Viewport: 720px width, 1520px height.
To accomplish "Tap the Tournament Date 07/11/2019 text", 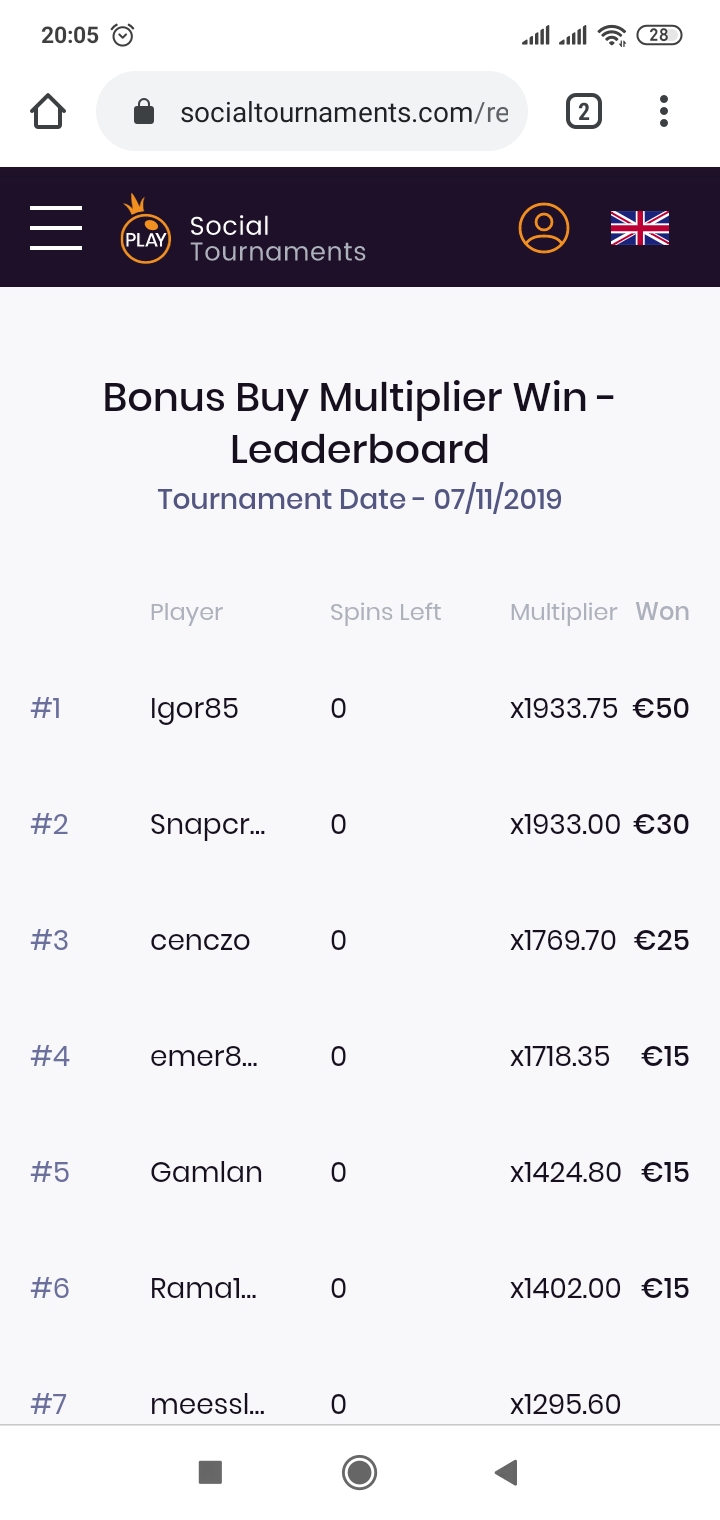I will click(x=360, y=499).
